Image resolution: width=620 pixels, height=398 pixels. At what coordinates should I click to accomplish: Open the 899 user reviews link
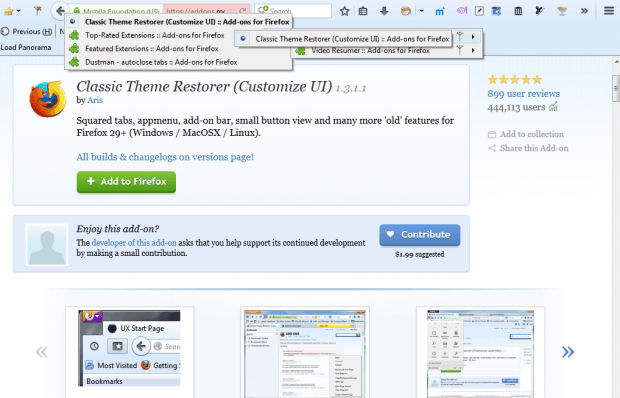coord(524,94)
